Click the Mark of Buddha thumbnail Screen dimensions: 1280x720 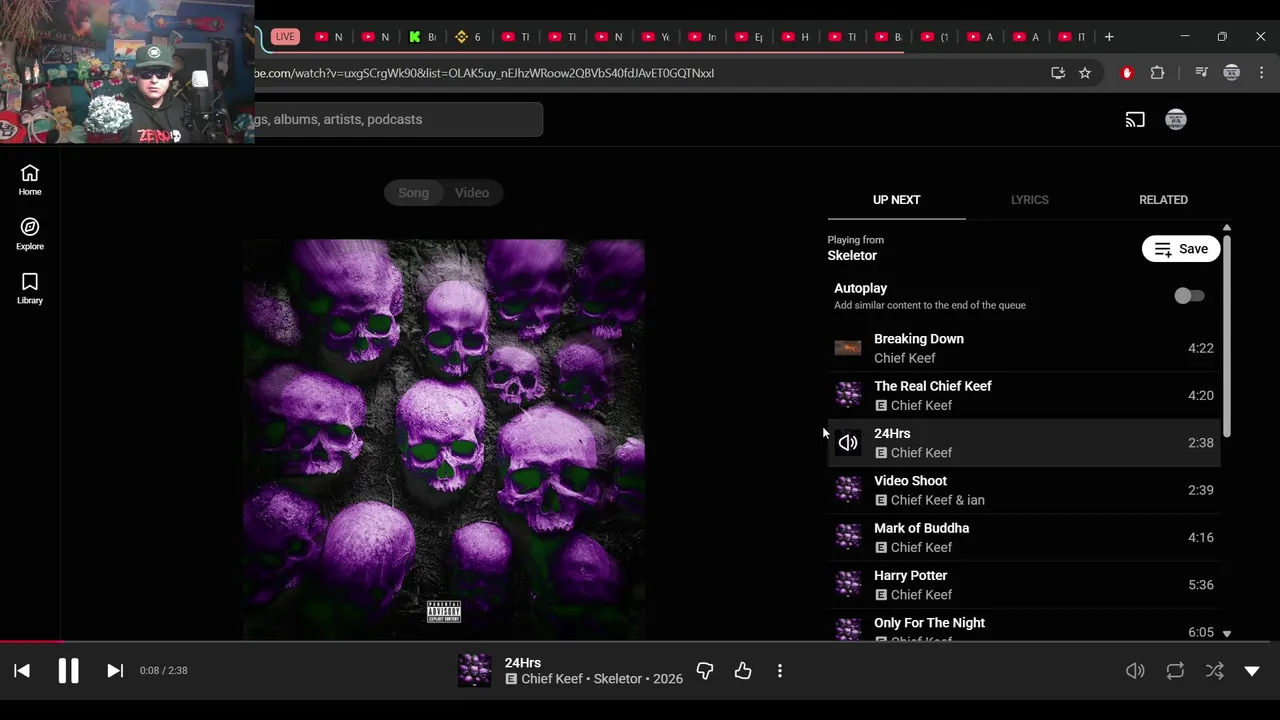click(848, 537)
